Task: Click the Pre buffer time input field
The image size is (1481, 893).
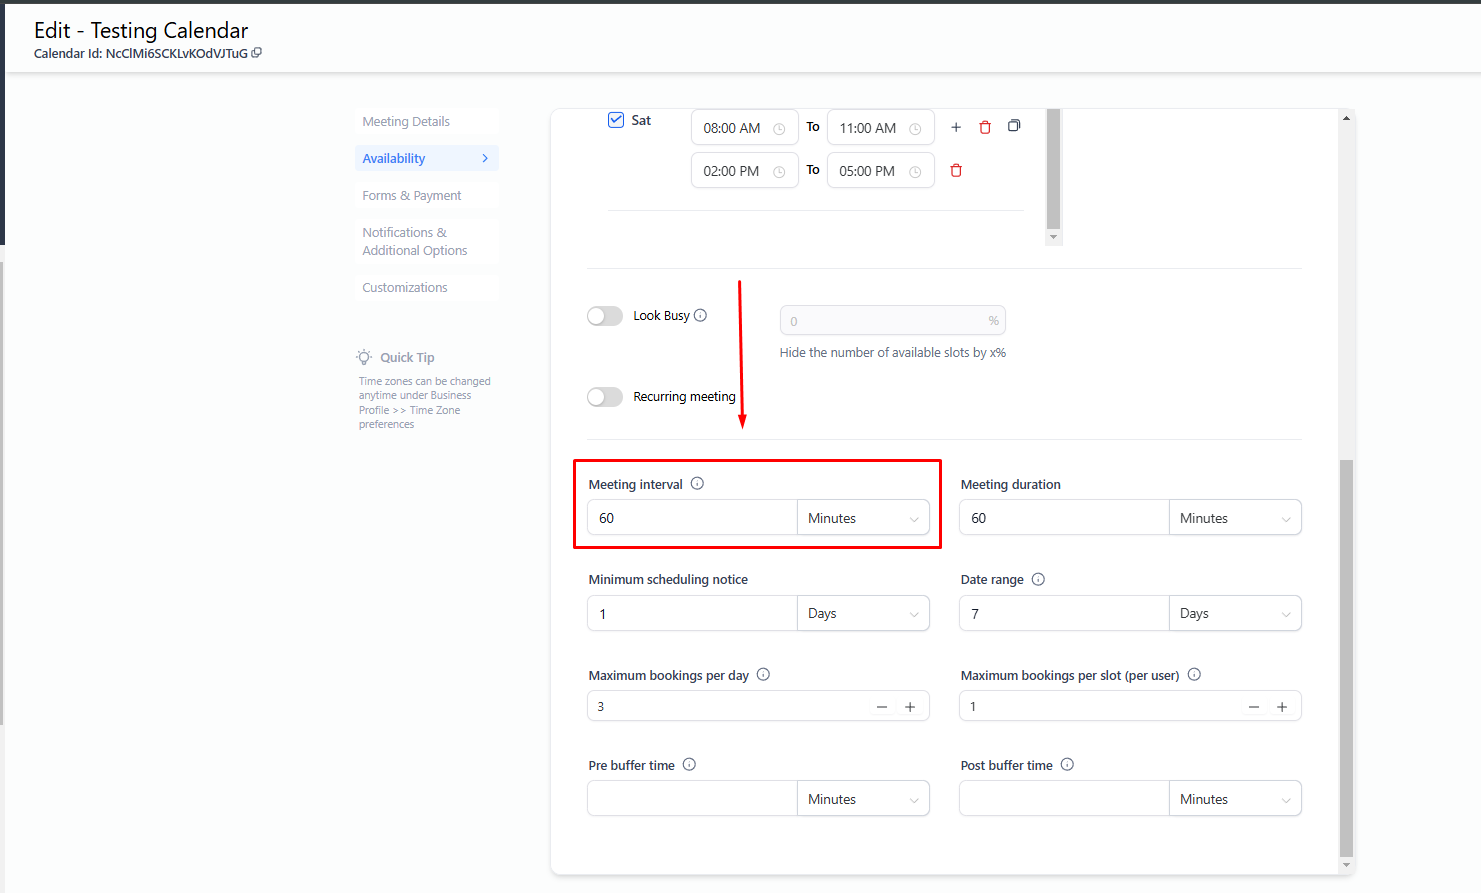Action: (692, 799)
